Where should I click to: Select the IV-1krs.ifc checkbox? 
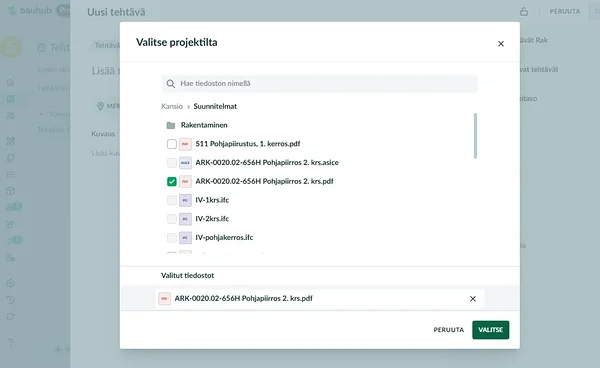pos(172,200)
